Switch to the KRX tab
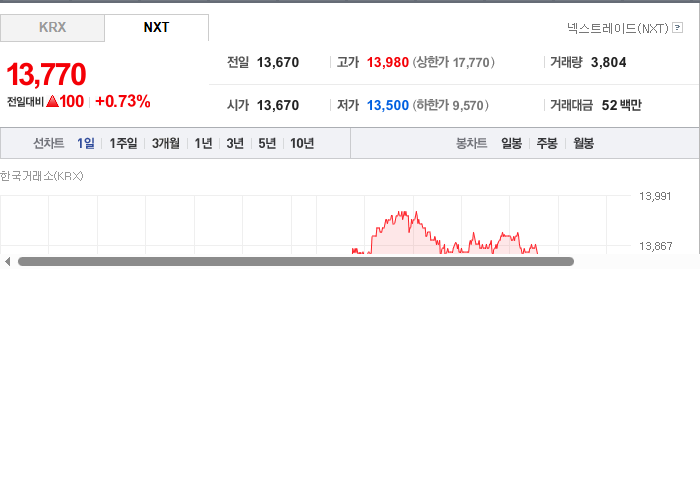The image size is (700, 490). click(x=52, y=28)
